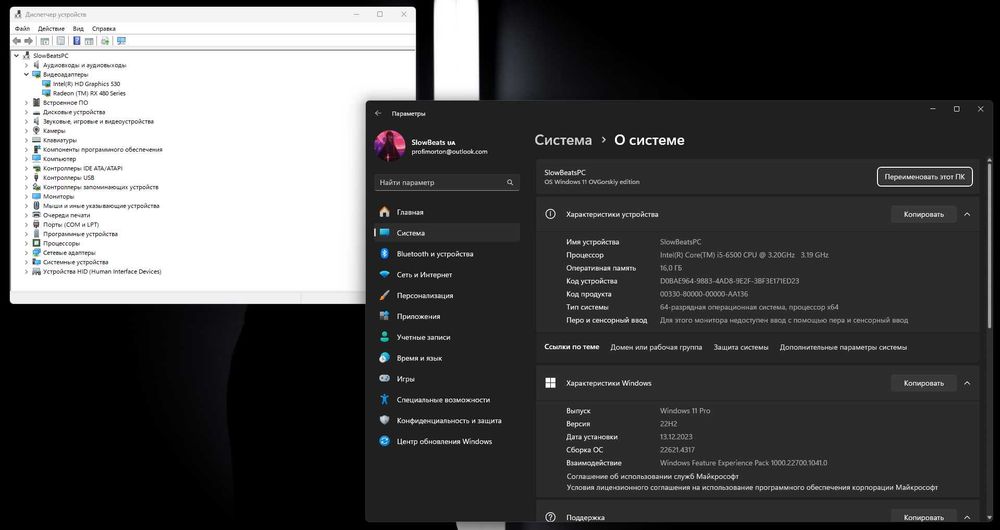
Task: Click the update arrows icon beside Центр обновления Windows
Action: 384,441
